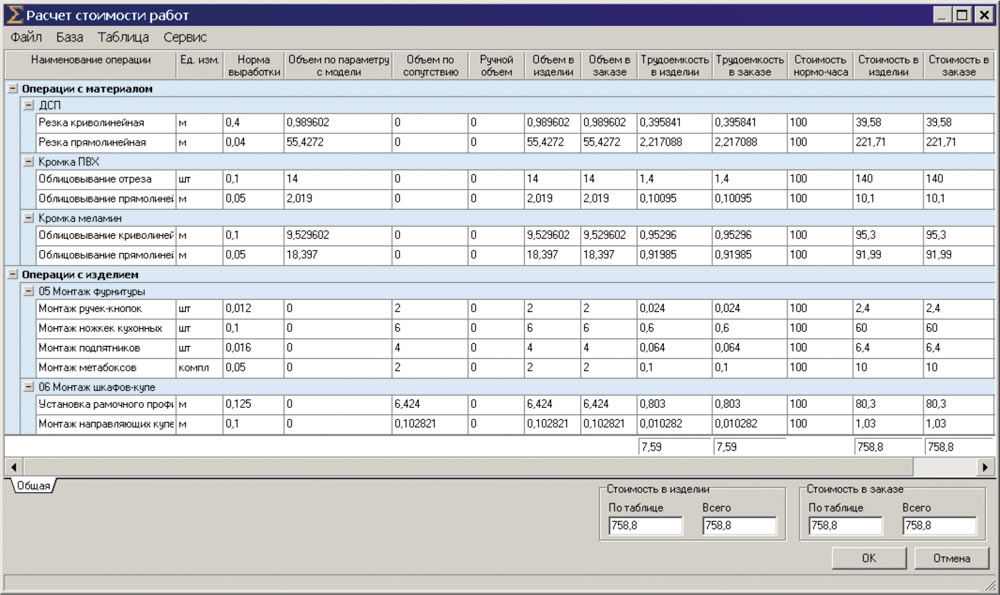Switch to the Общая tab
This screenshot has width=1000, height=595.
pyautogui.click(x=33, y=486)
